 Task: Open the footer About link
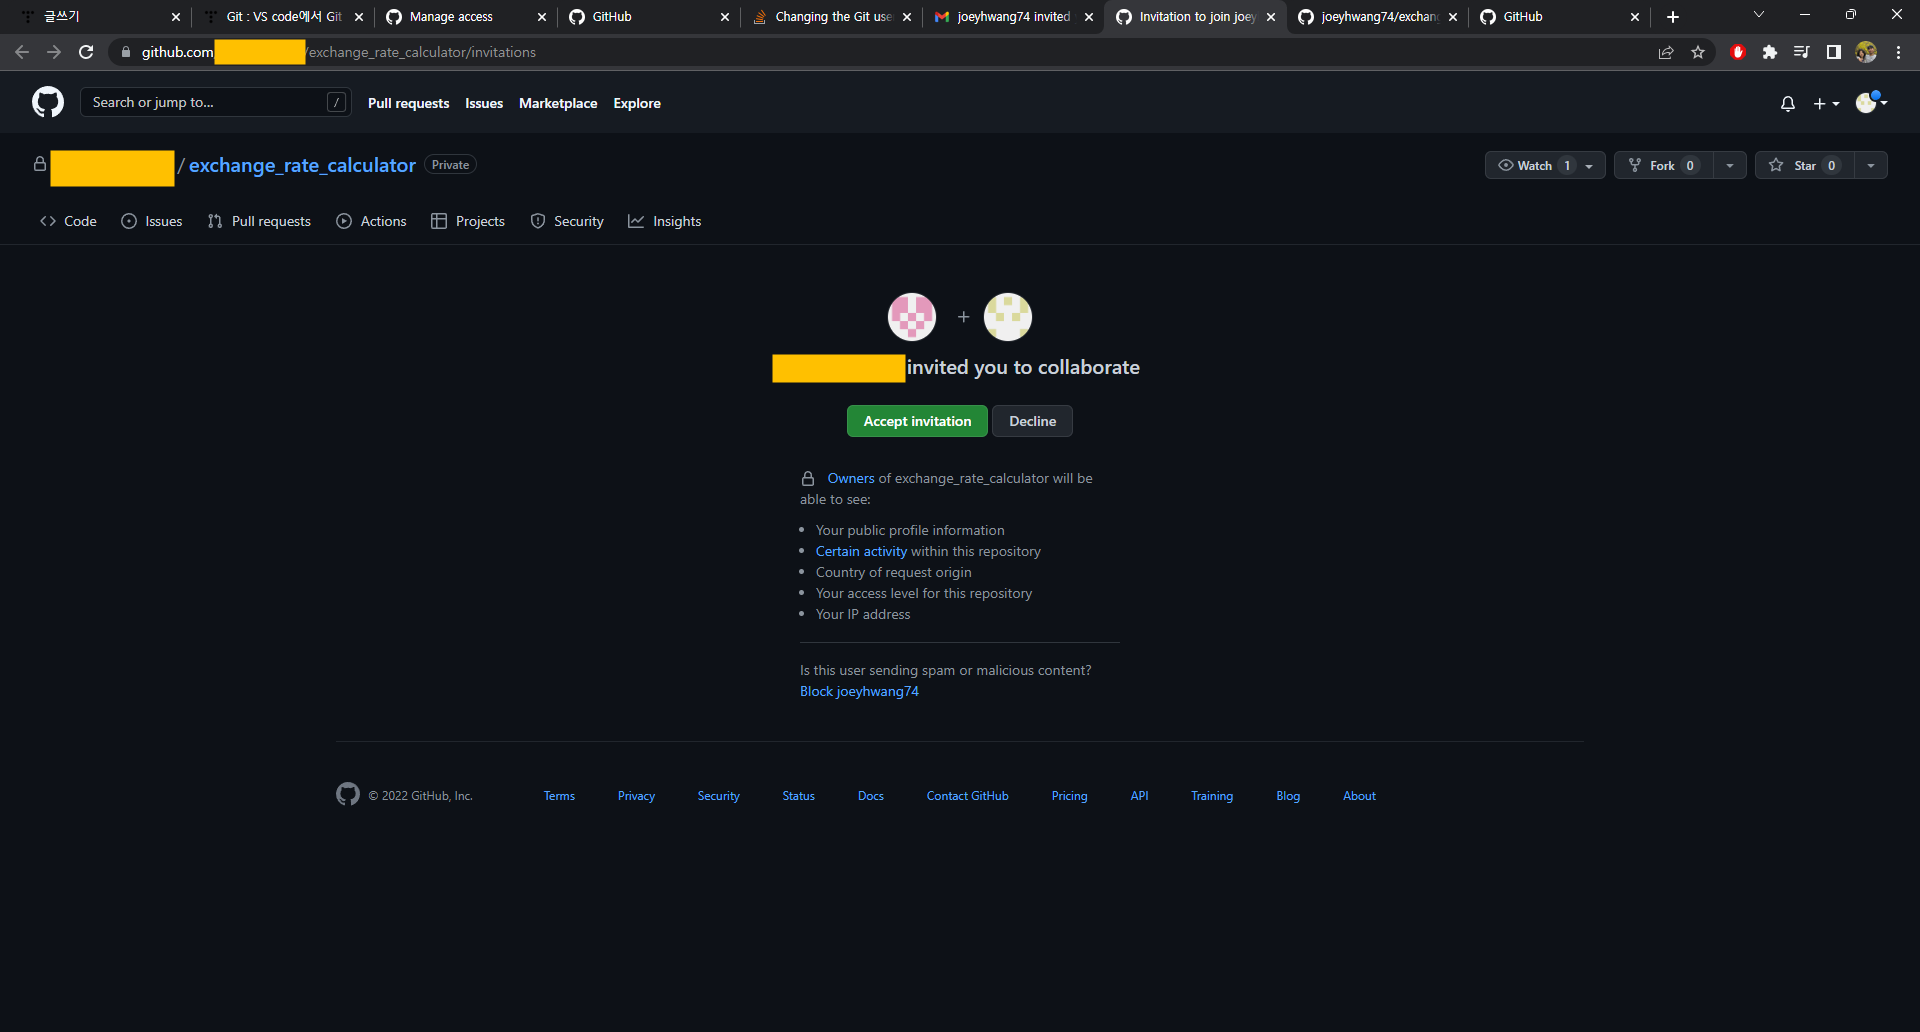click(1359, 796)
